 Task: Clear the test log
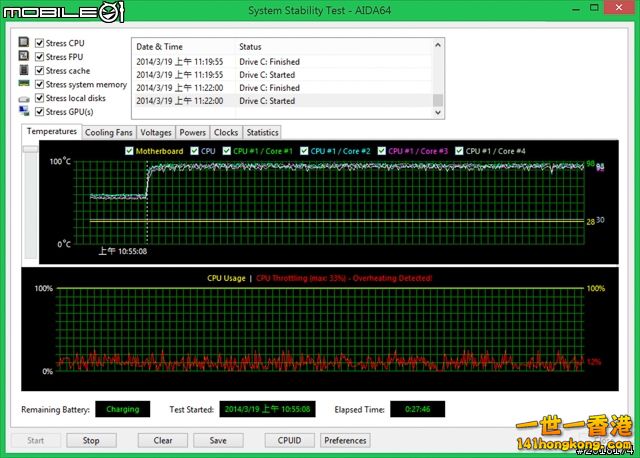click(x=162, y=440)
